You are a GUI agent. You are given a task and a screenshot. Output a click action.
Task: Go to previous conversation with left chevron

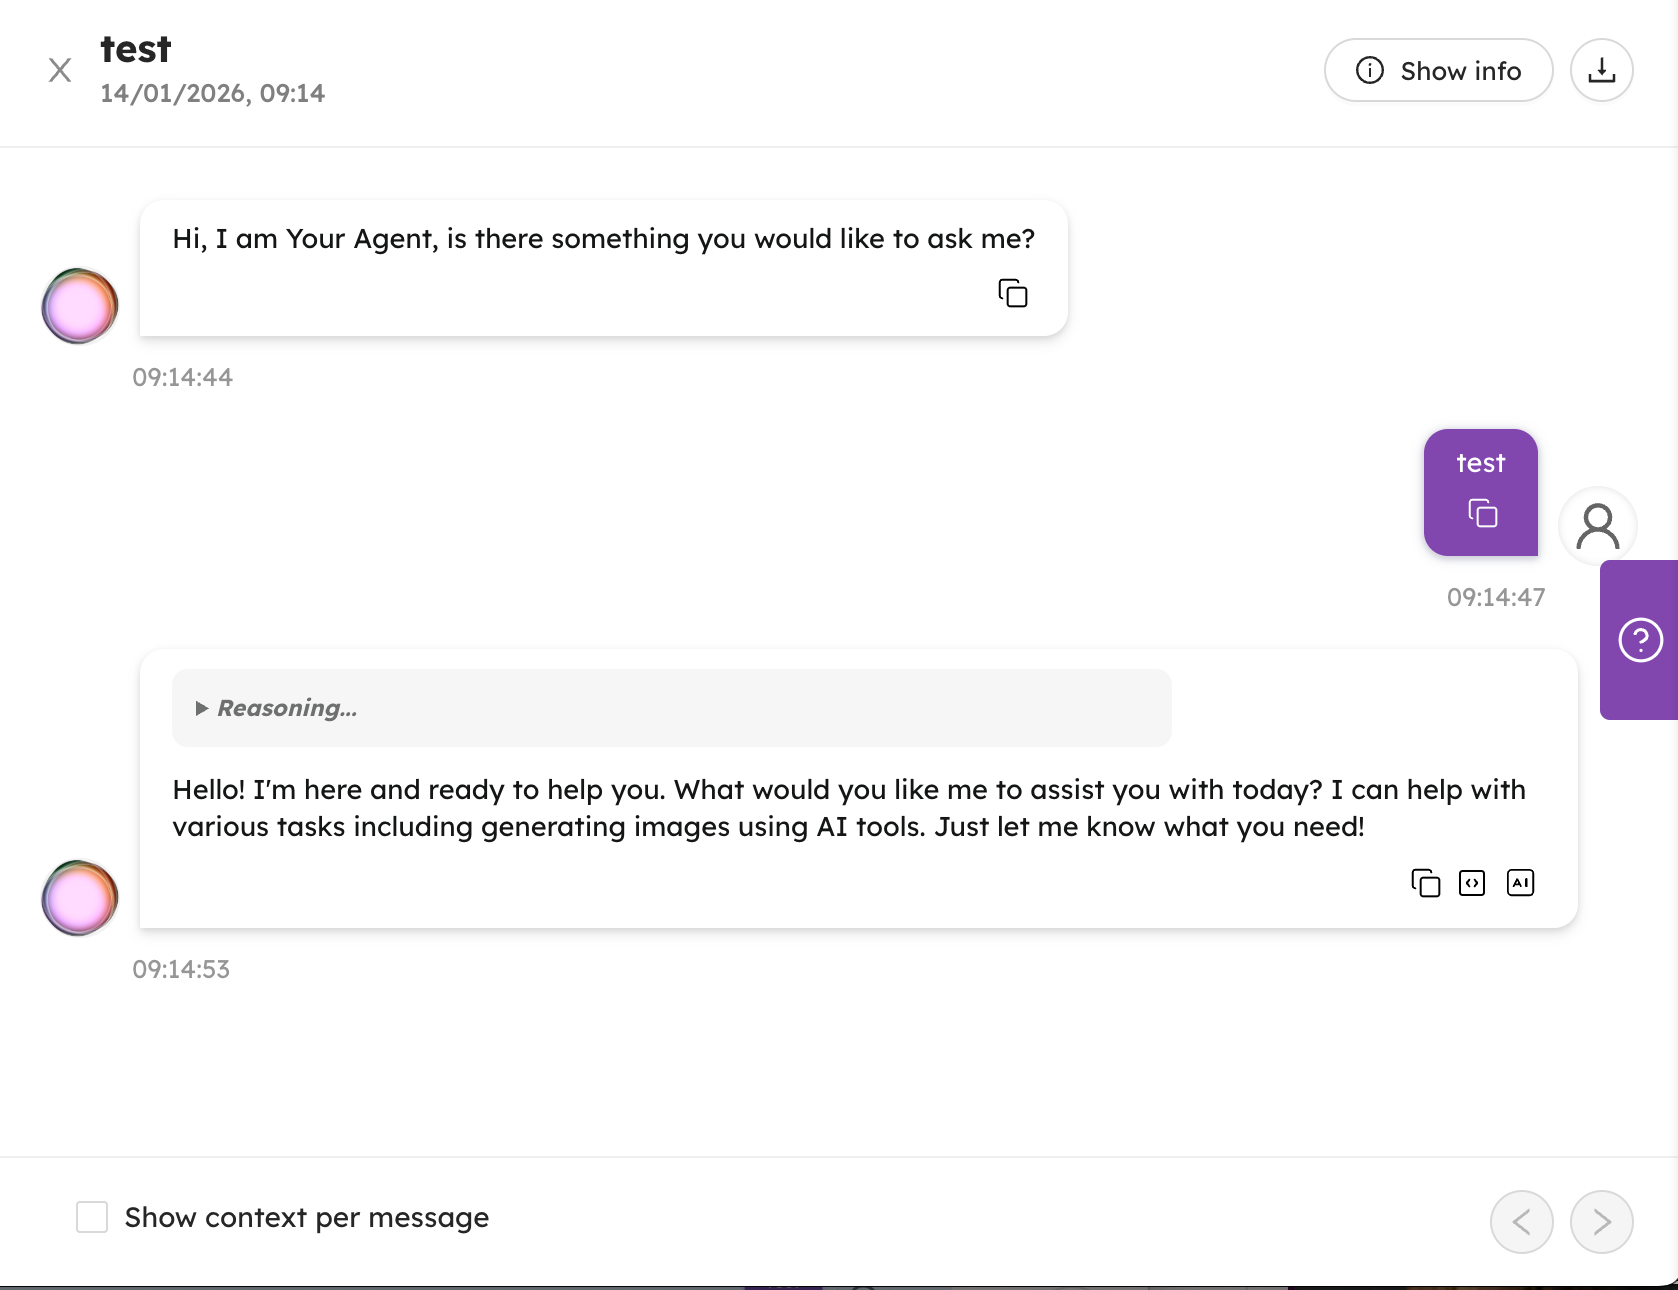1521,1221
